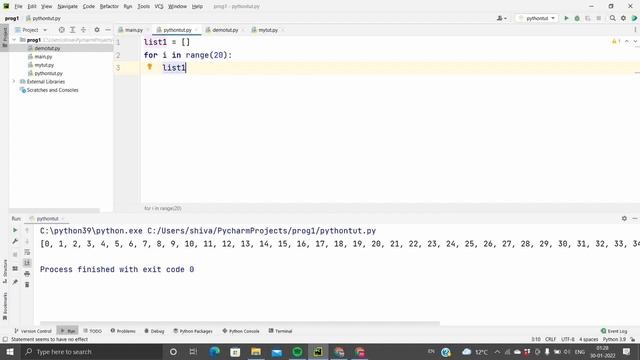Select Scratches and Consoles in project tree
640x360 pixels.
coord(52,90)
